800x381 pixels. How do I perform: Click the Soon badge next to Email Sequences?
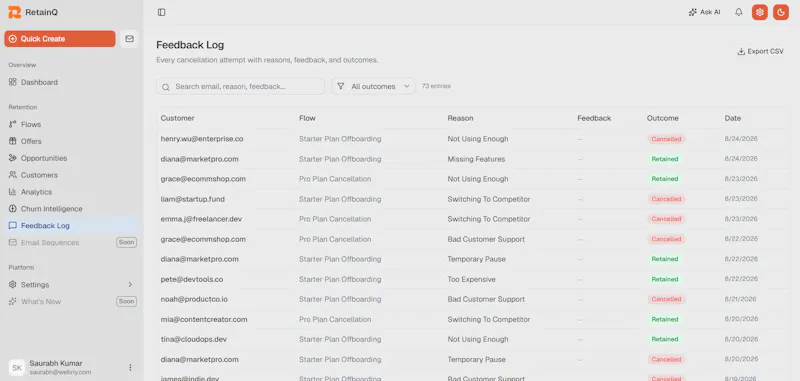(x=126, y=242)
